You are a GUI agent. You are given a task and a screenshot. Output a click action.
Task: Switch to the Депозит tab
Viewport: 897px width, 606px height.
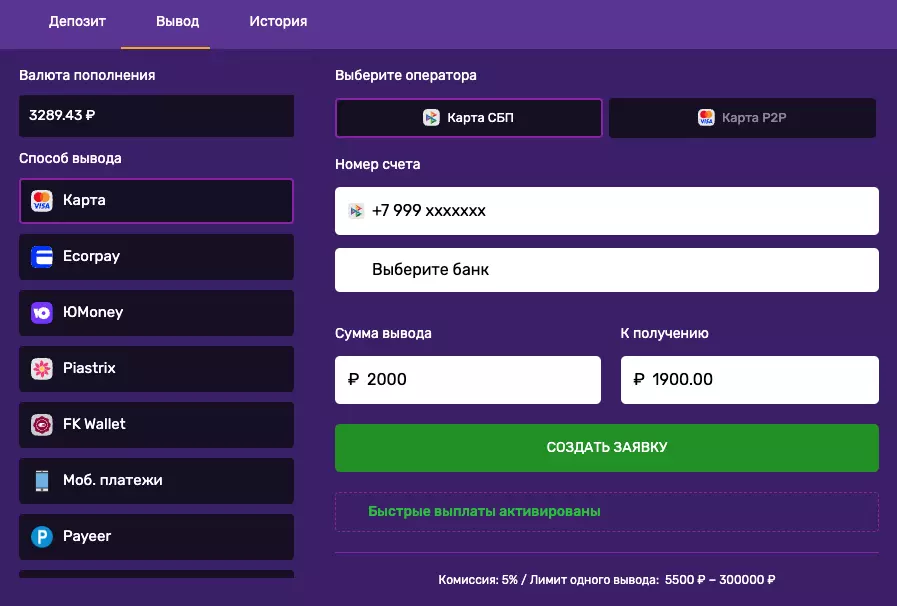(x=77, y=22)
